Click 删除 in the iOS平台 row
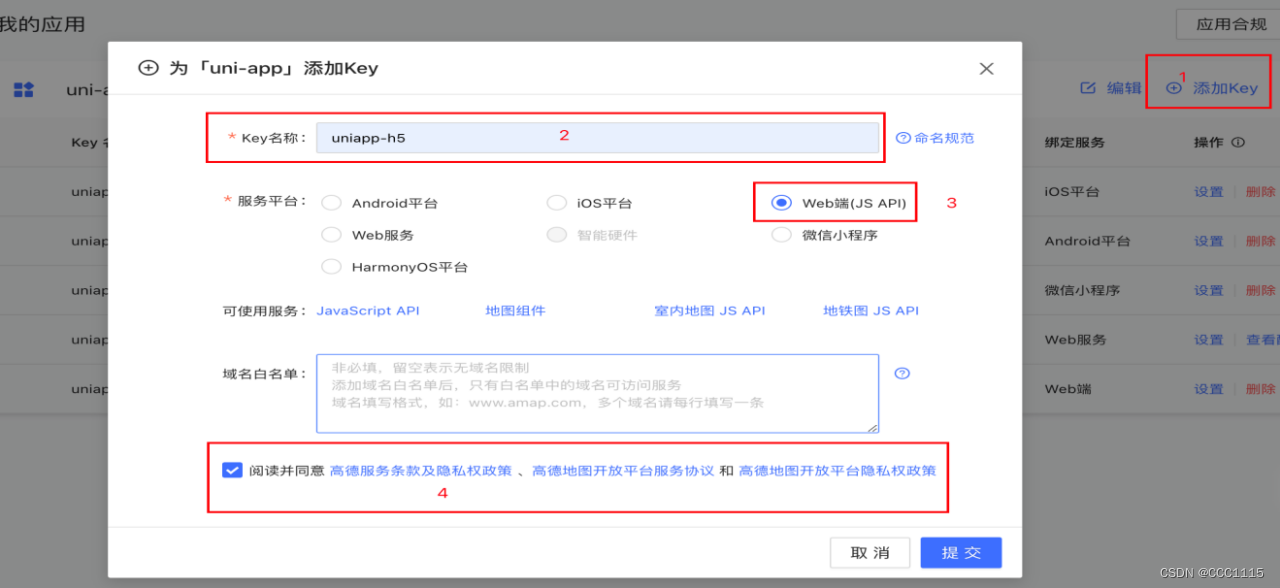 pos(1261,192)
